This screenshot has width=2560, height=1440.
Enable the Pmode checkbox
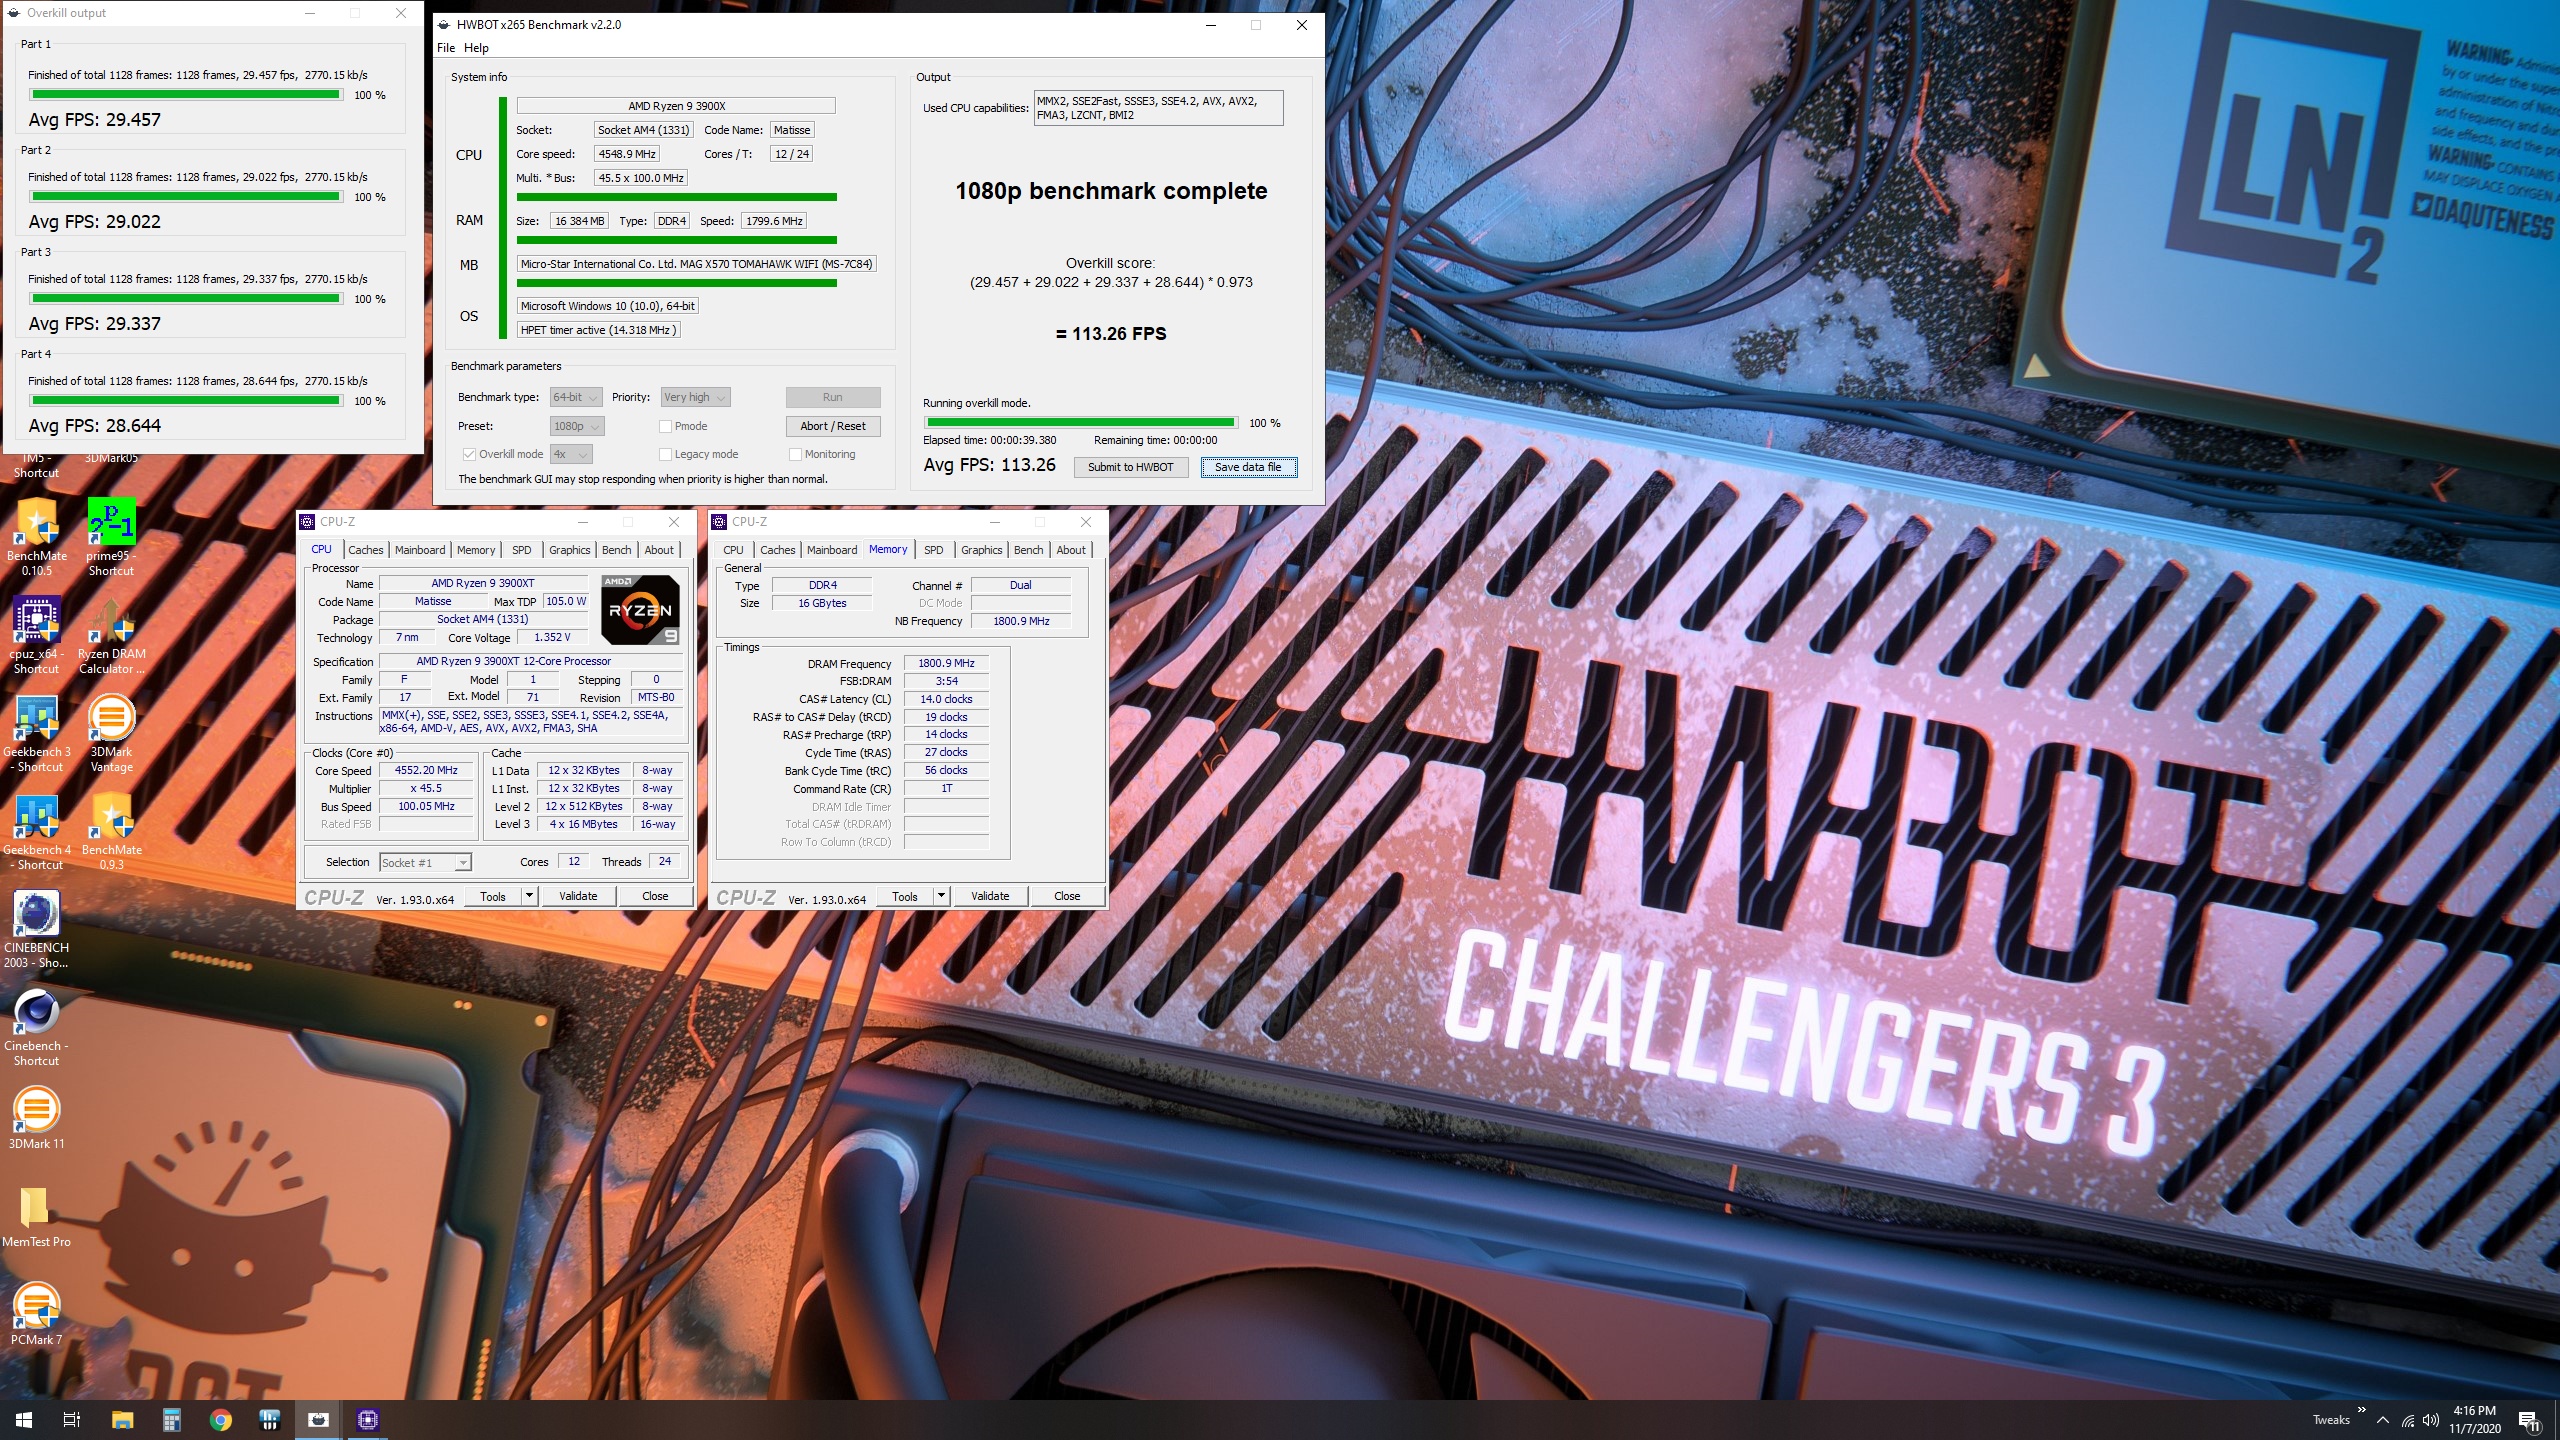[665, 426]
